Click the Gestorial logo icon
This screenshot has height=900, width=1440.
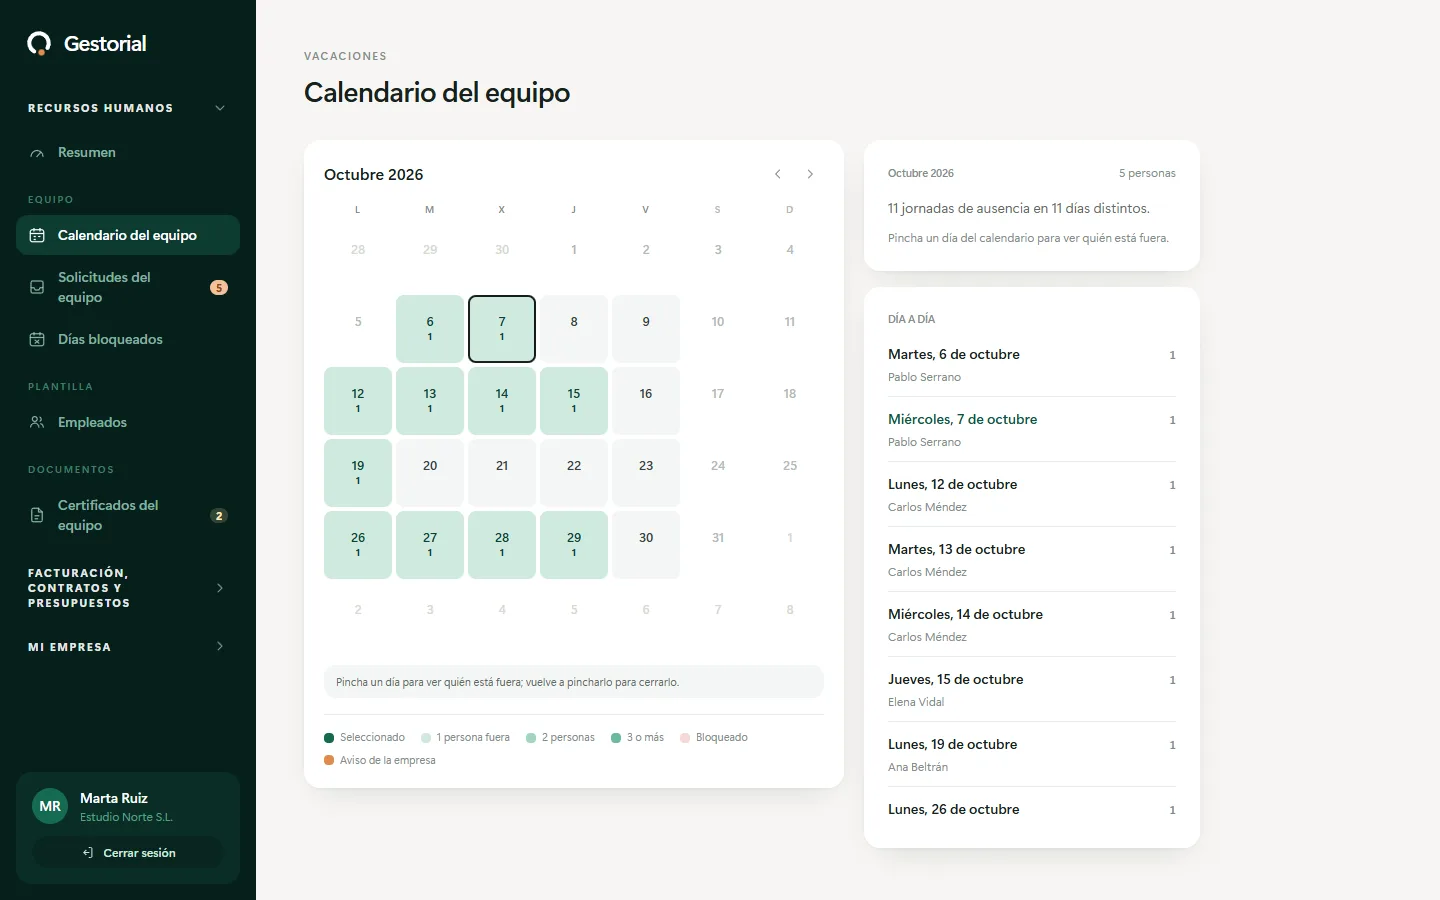coord(39,43)
